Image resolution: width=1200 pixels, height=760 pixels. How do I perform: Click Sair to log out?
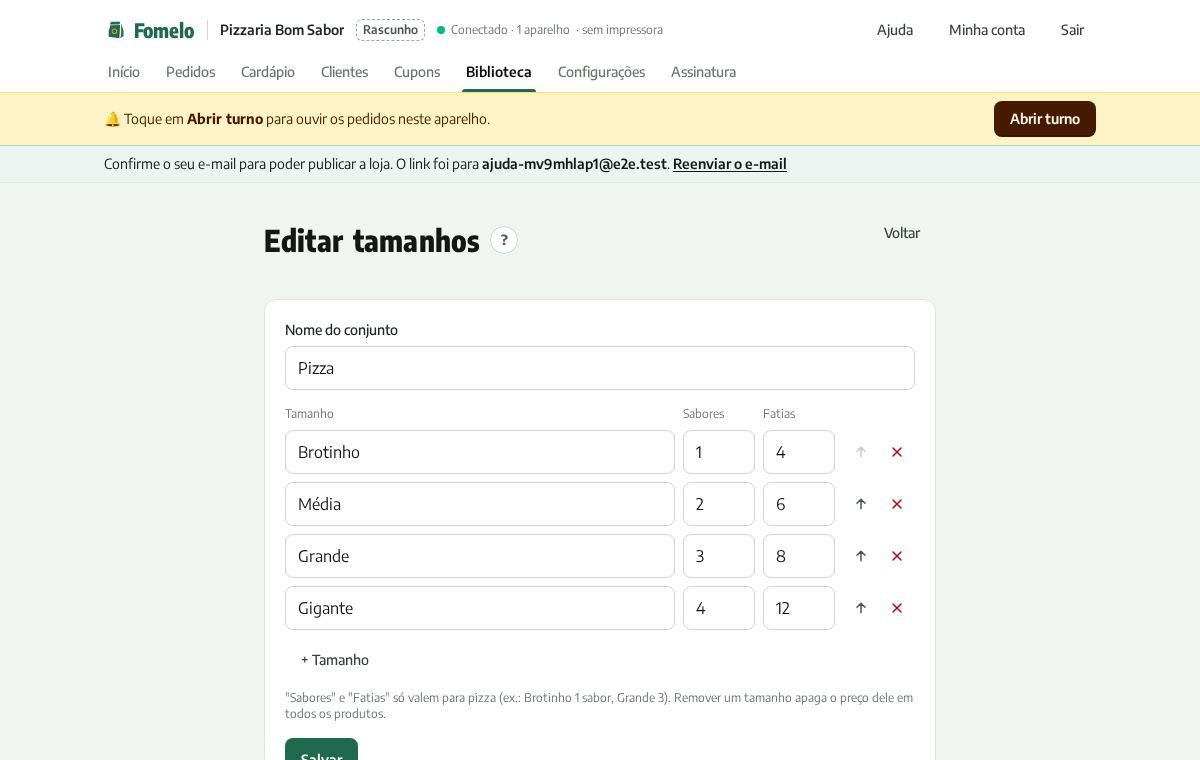pos(1072,30)
